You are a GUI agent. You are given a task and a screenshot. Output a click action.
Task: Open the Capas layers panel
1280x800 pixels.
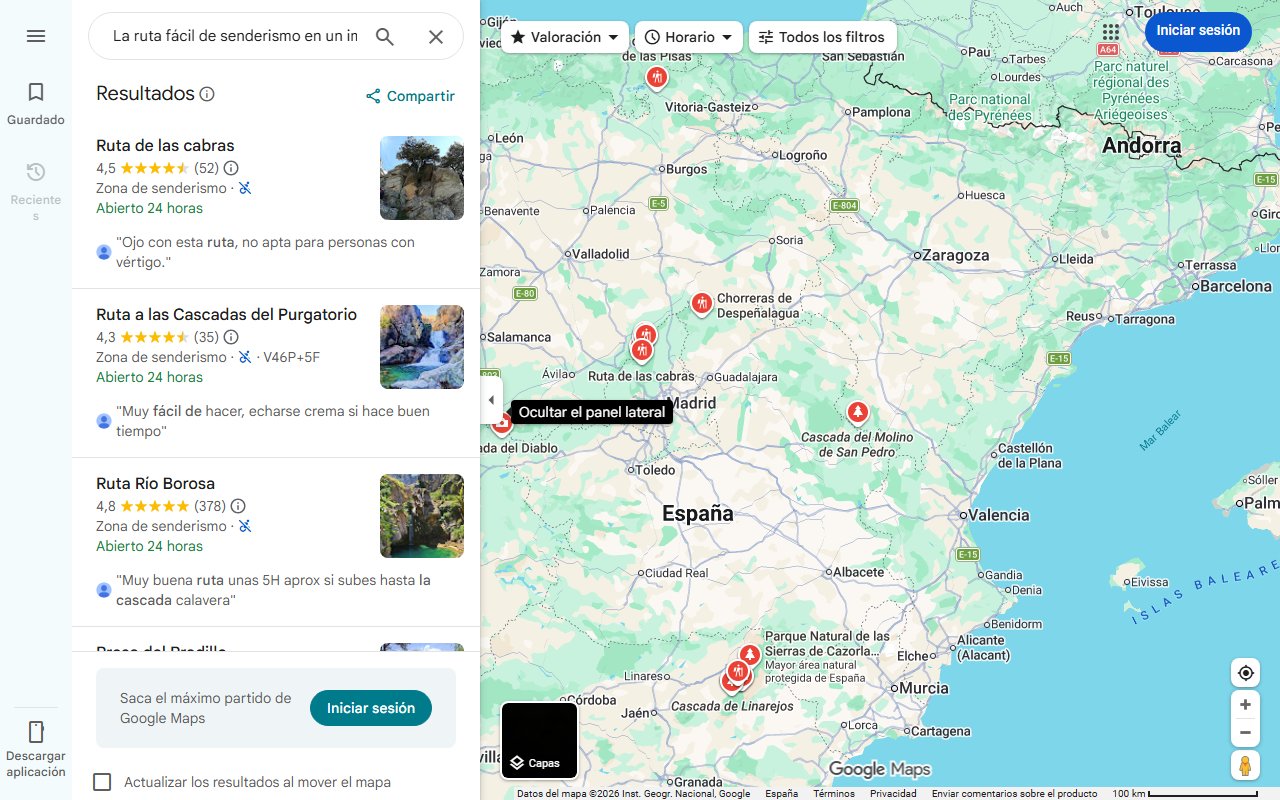click(x=539, y=741)
